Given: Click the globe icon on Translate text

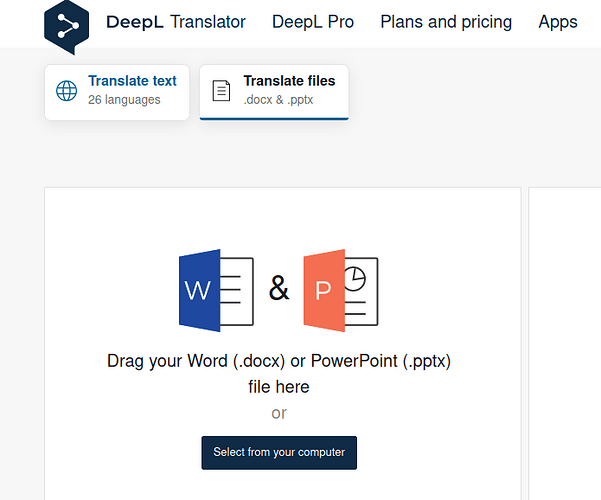Looking at the screenshot, I should click(67, 91).
